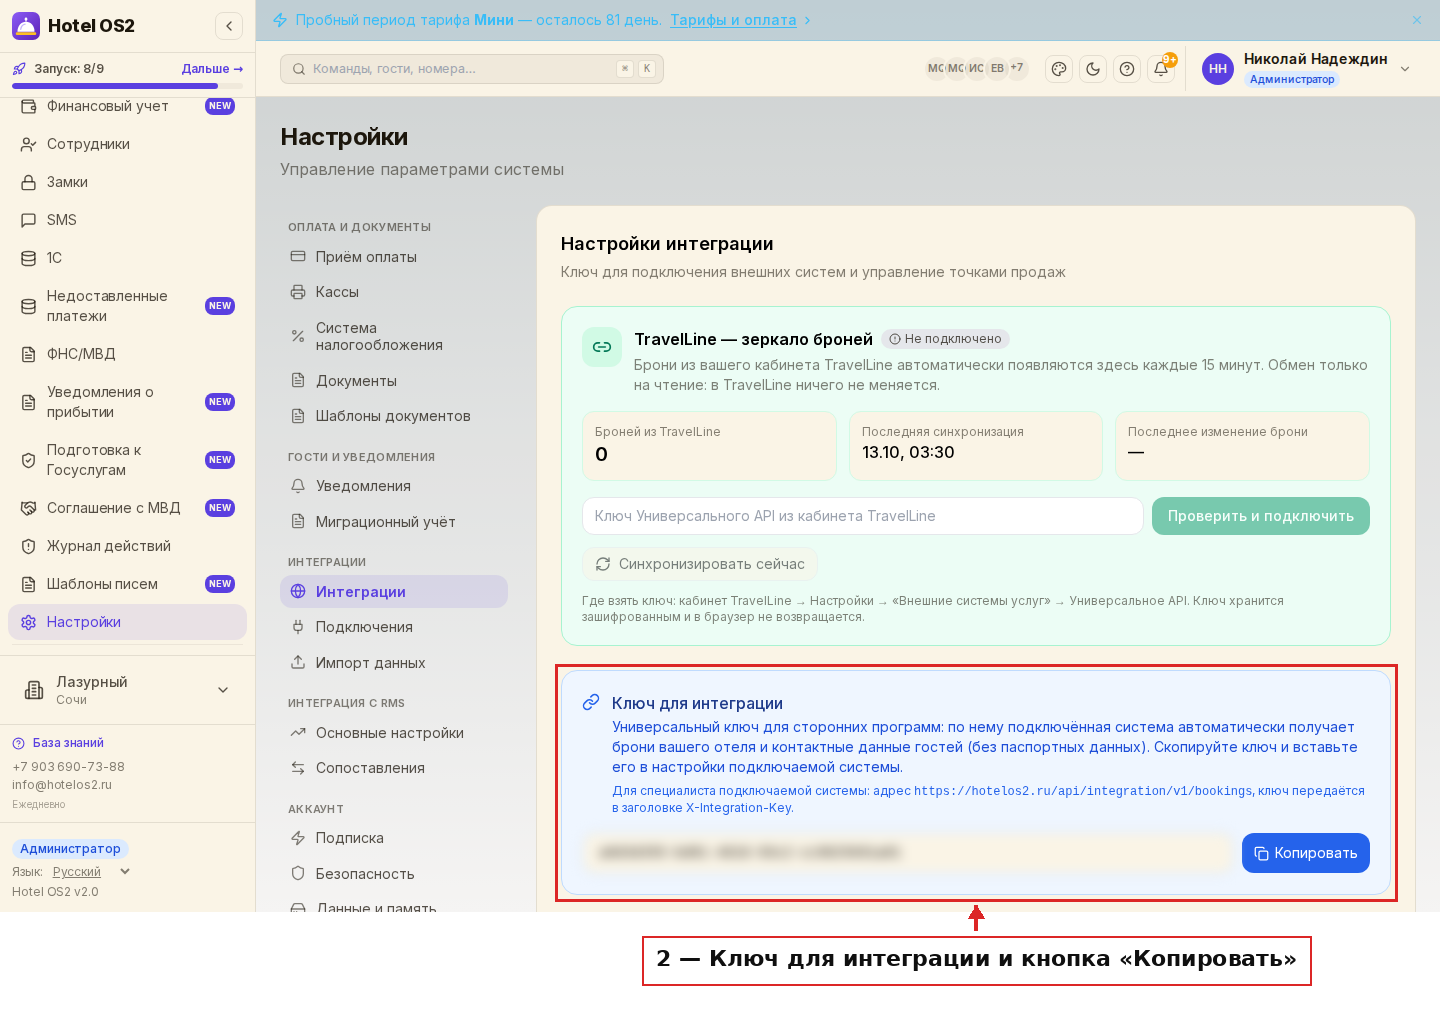Image resolution: width=1440 pixels, height=1009 pixels.
Task: Open Основные настройки under RMS integration
Action: (394, 733)
